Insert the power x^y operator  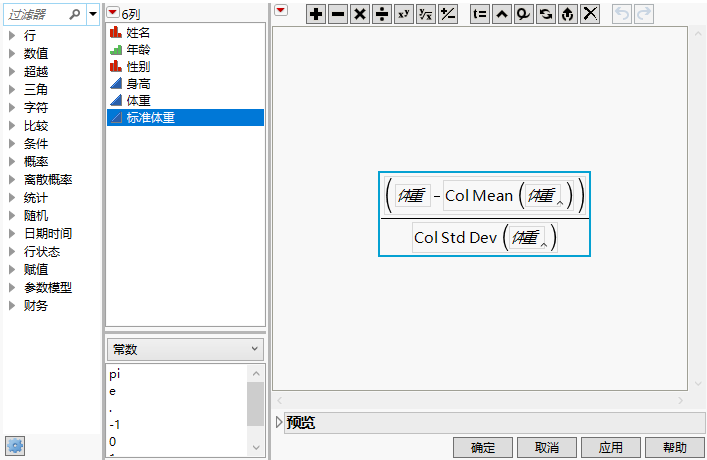[404, 14]
